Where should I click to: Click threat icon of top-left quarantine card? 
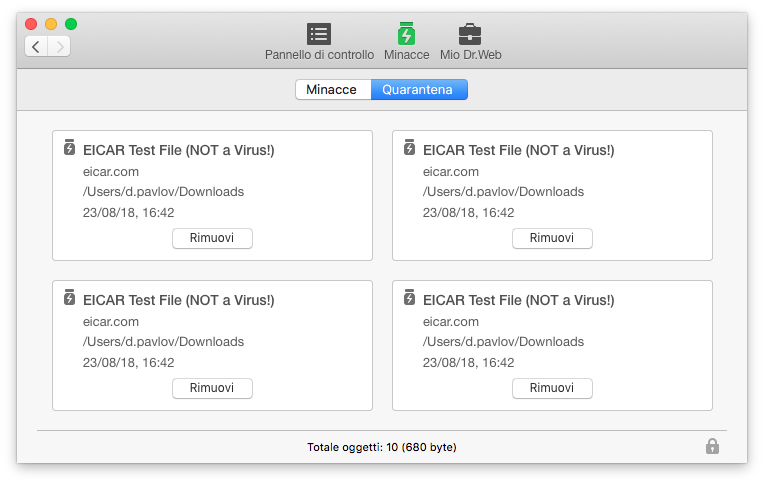coord(69,147)
